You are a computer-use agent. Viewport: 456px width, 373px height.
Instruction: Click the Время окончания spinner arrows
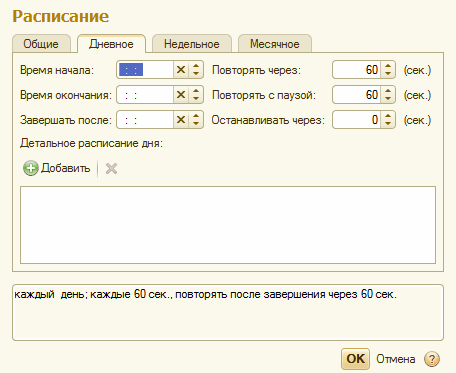click(196, 95)
